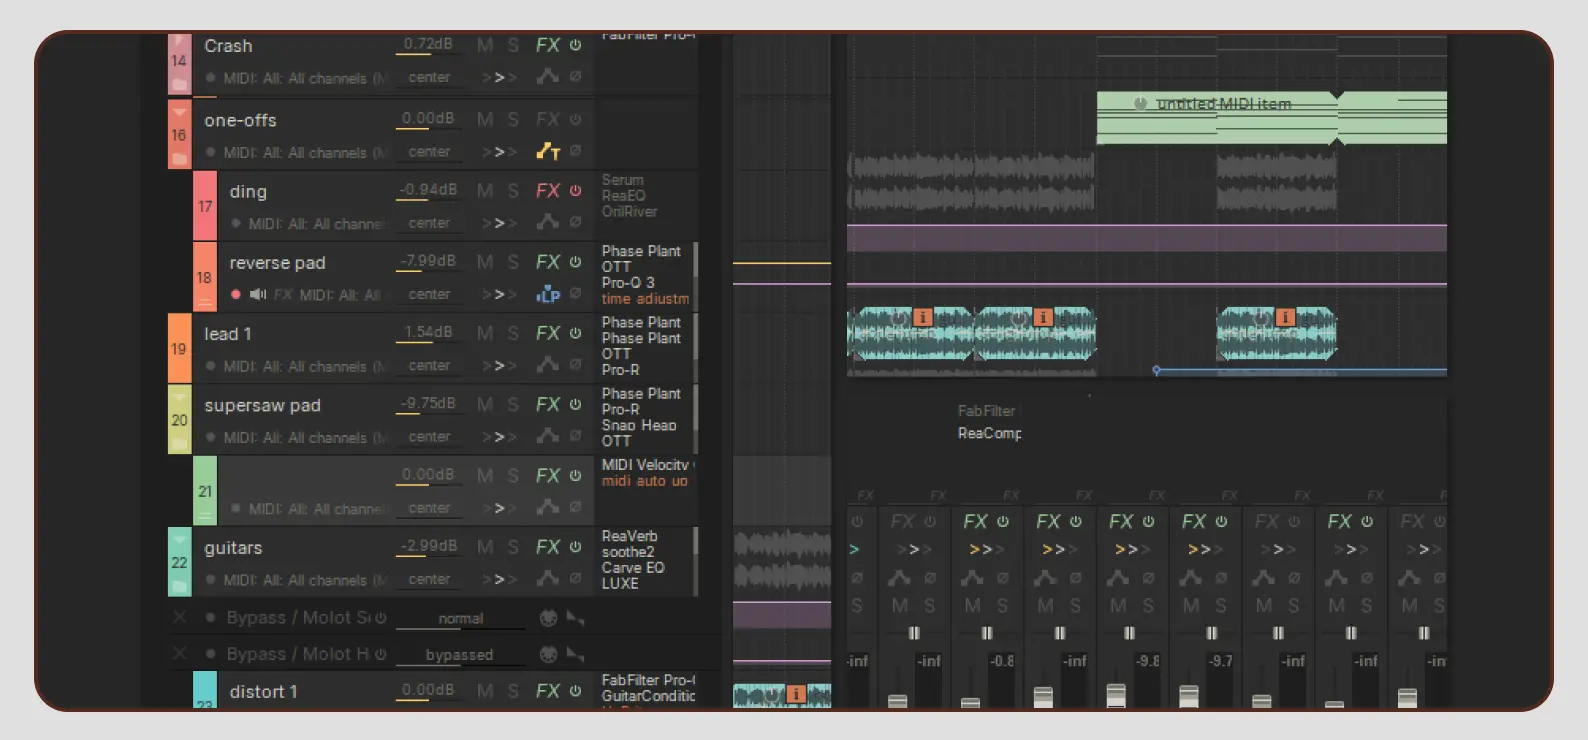Open FX chain of the Crash track
Screen dimensions: 1588x740
click(548, 45)
